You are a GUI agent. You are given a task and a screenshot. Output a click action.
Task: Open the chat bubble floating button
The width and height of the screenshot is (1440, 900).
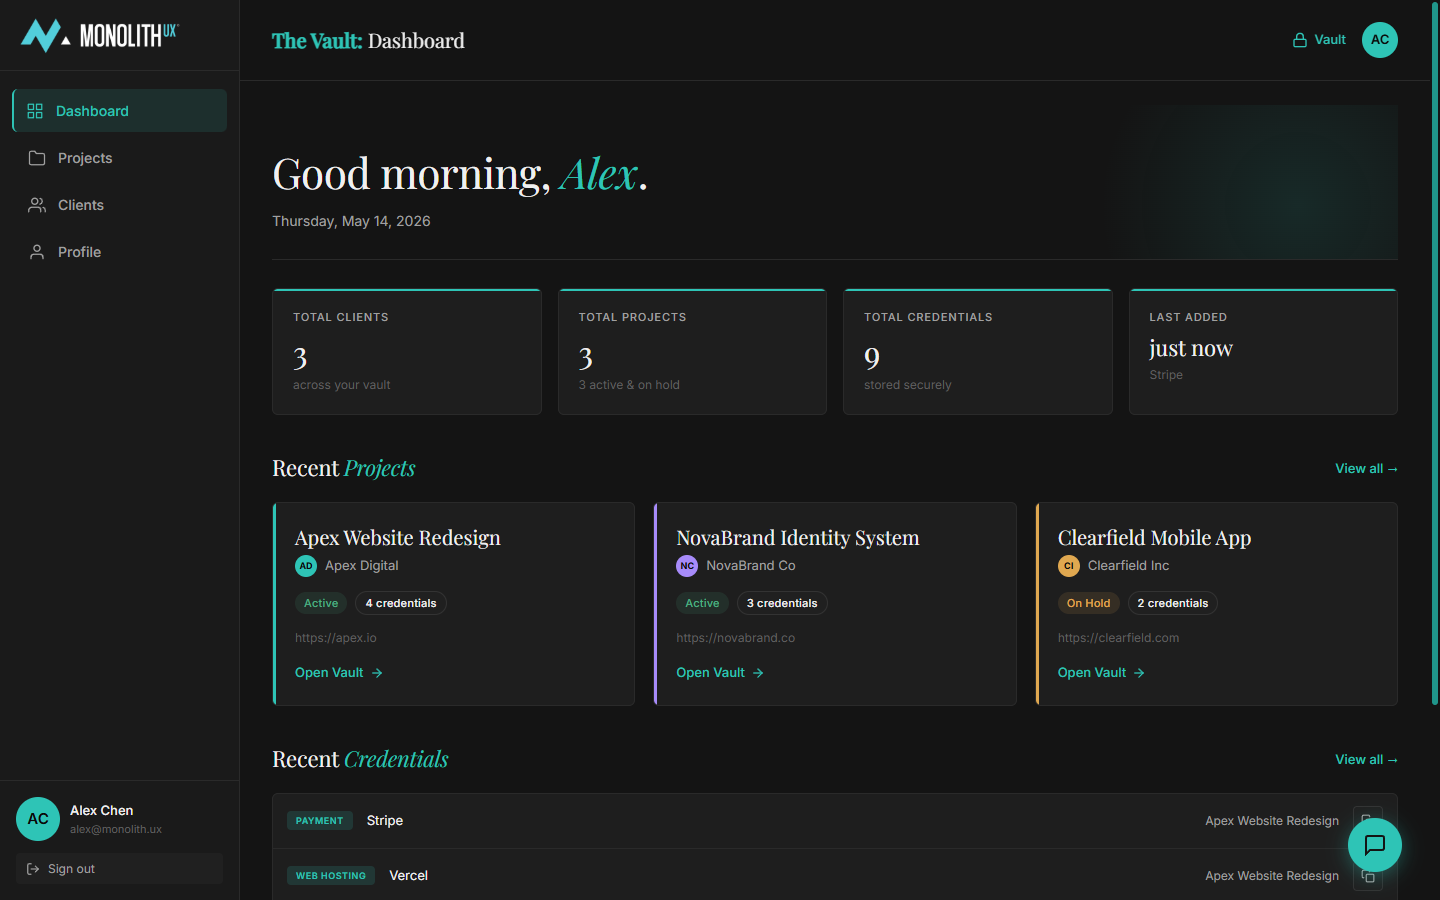[1375, 845]
